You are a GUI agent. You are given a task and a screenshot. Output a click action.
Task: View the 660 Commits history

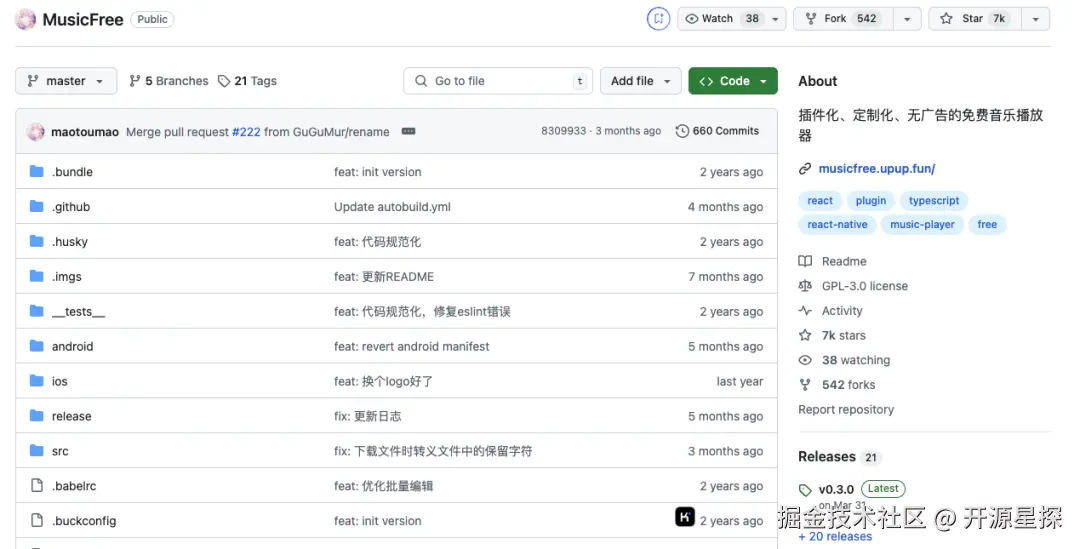[717, 131]
